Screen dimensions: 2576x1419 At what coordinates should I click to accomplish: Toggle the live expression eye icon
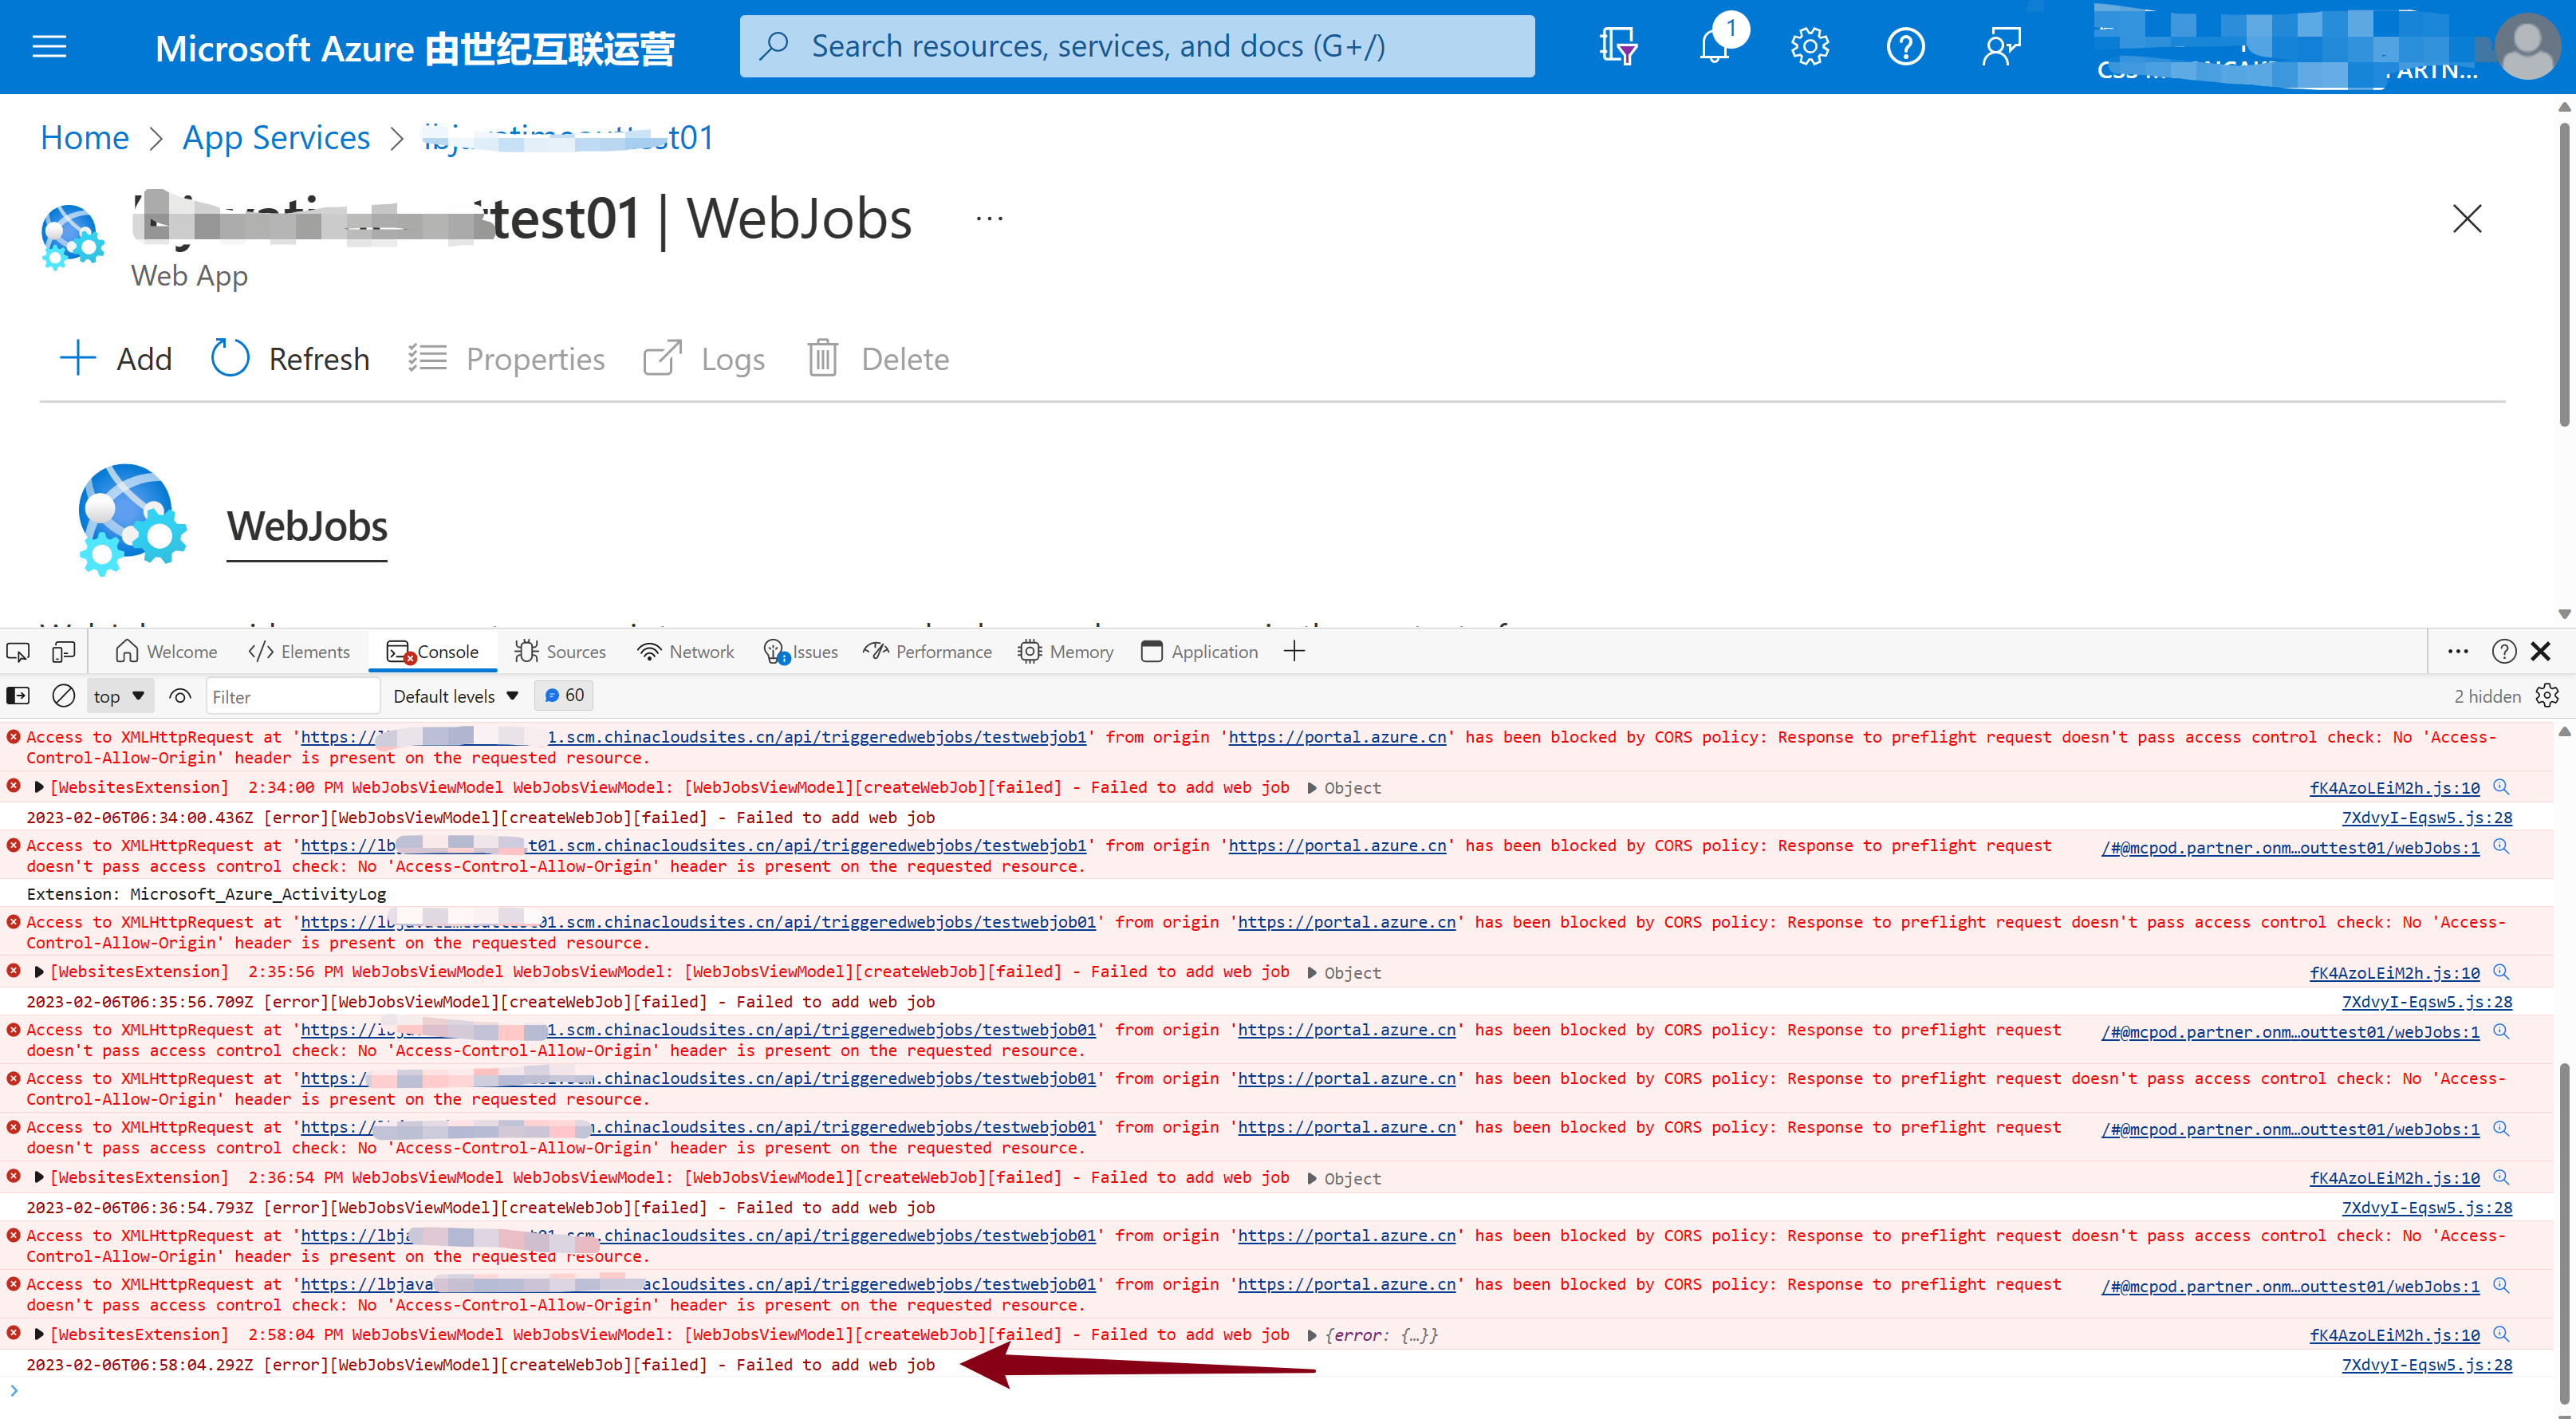[x=180, y=696]
